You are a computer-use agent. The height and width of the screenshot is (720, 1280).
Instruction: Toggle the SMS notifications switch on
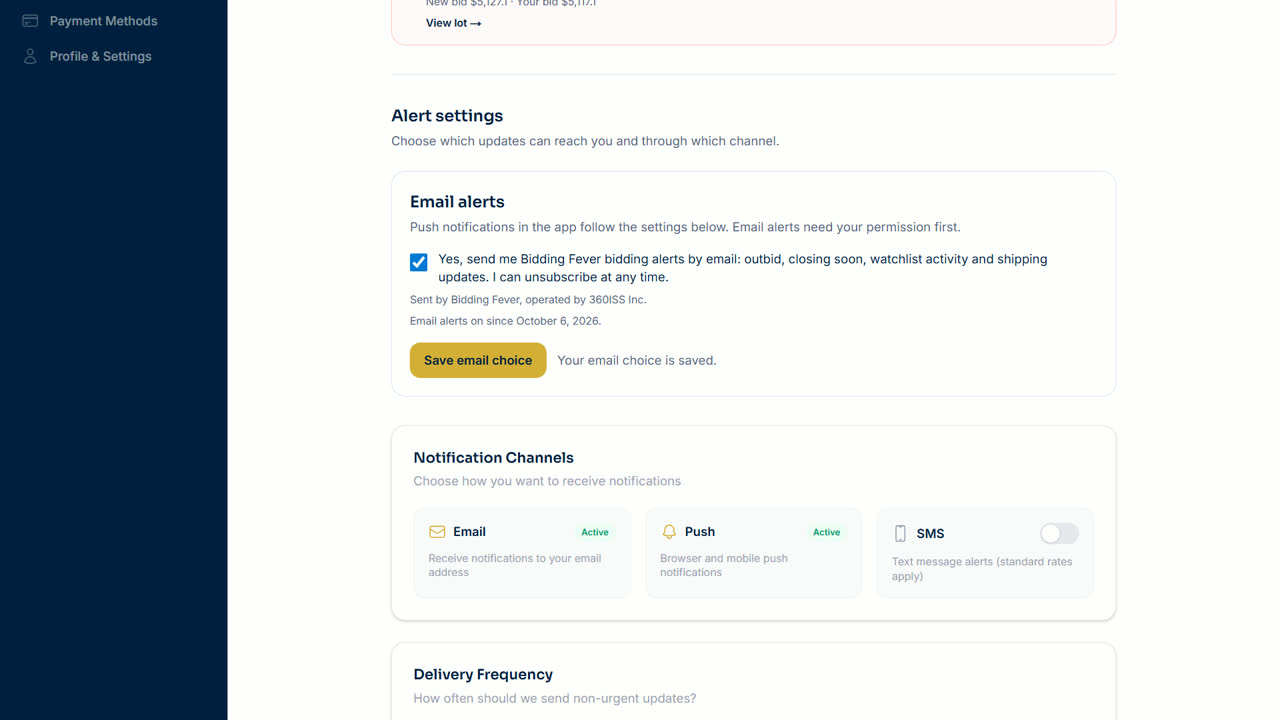coord(1059,534)
